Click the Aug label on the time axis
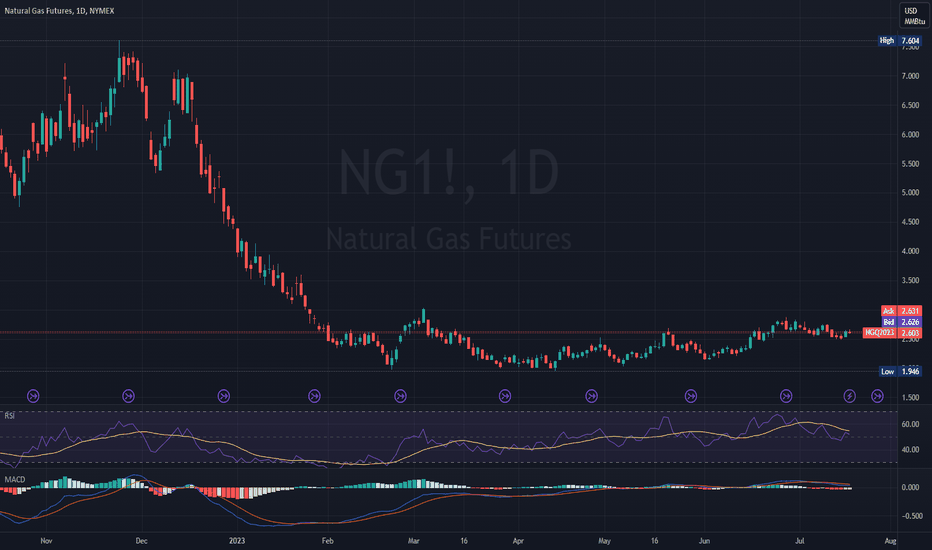932x550 pixels. 890,541
